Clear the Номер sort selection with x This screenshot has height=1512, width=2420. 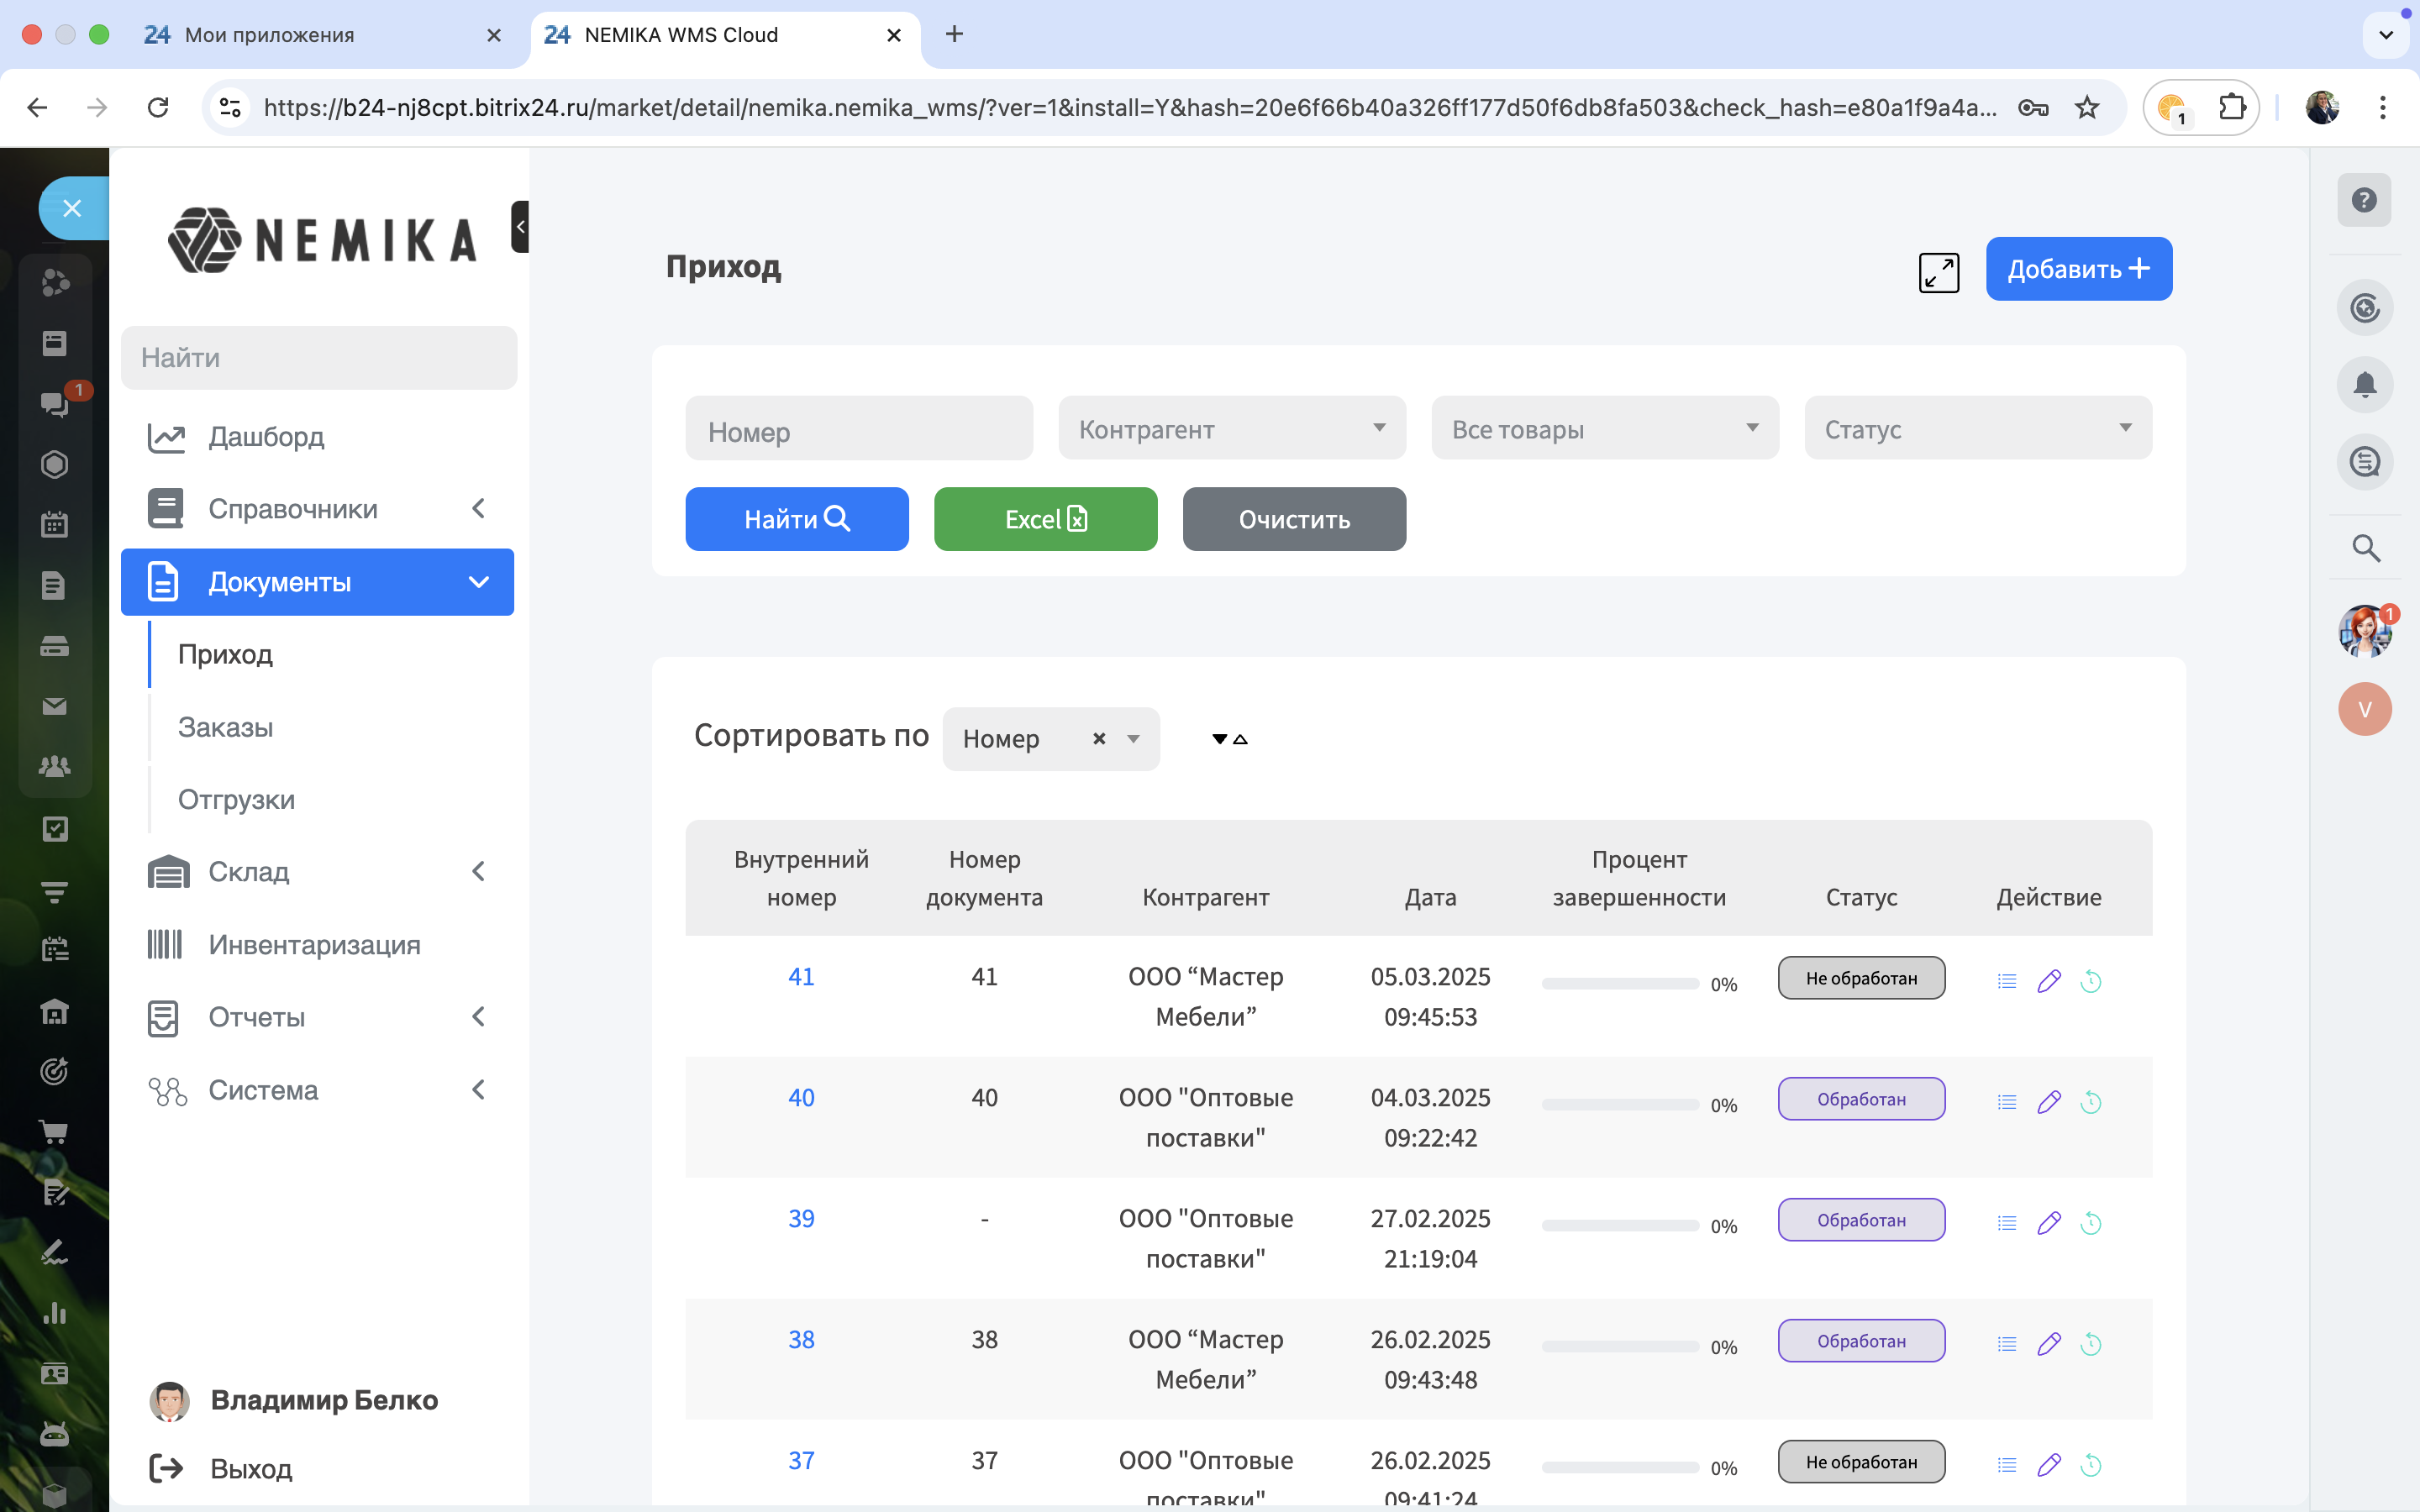[1099, 739]
